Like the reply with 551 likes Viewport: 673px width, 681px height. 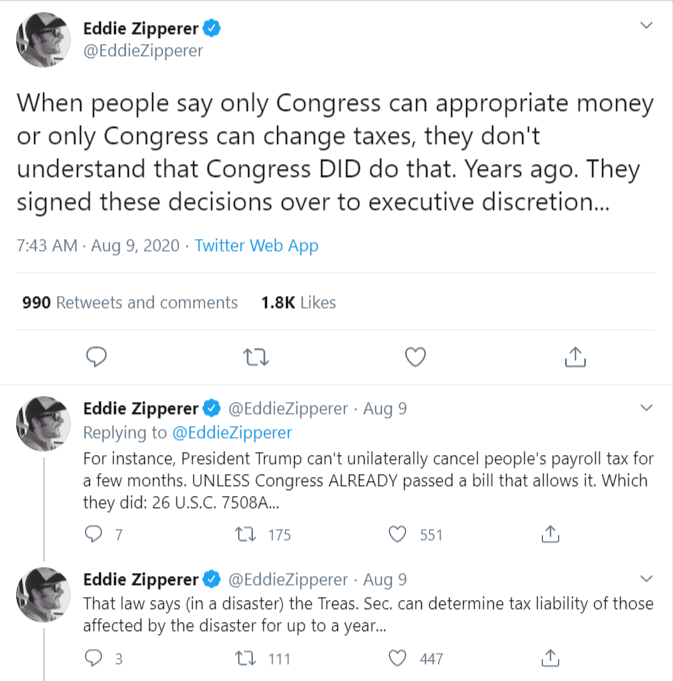397,534
